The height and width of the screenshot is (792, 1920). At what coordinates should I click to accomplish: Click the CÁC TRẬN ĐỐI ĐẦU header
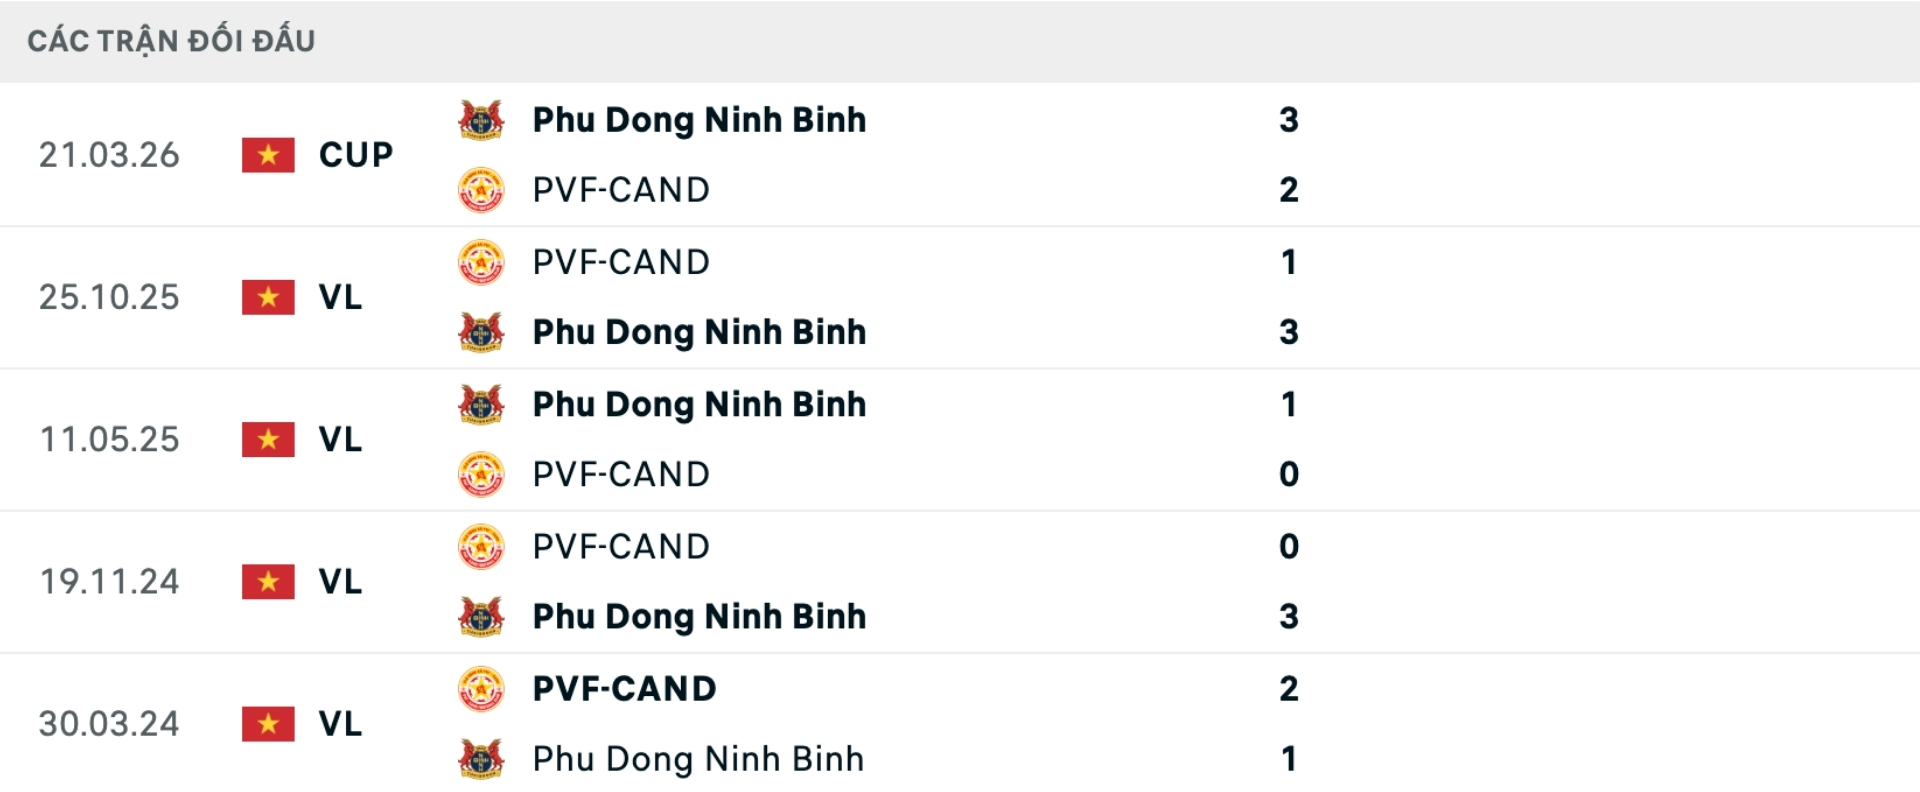[x=171, y=41]
